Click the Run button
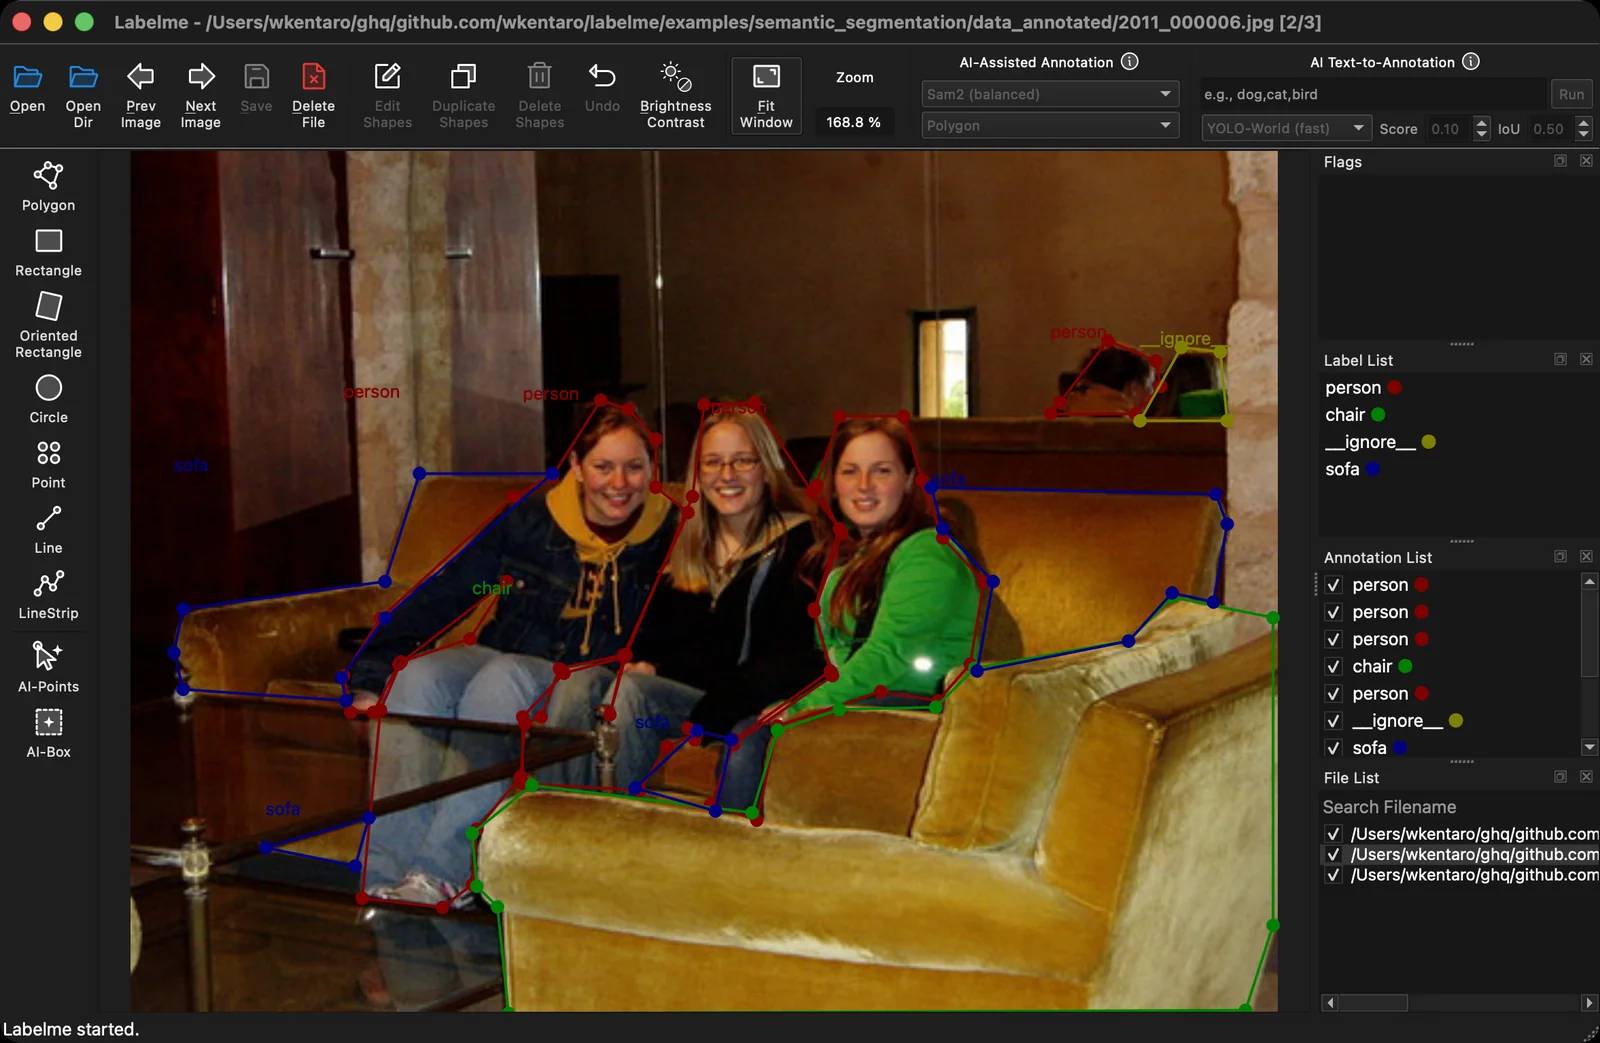This screenshot has height=1043, width=1600. (1571, 94)
